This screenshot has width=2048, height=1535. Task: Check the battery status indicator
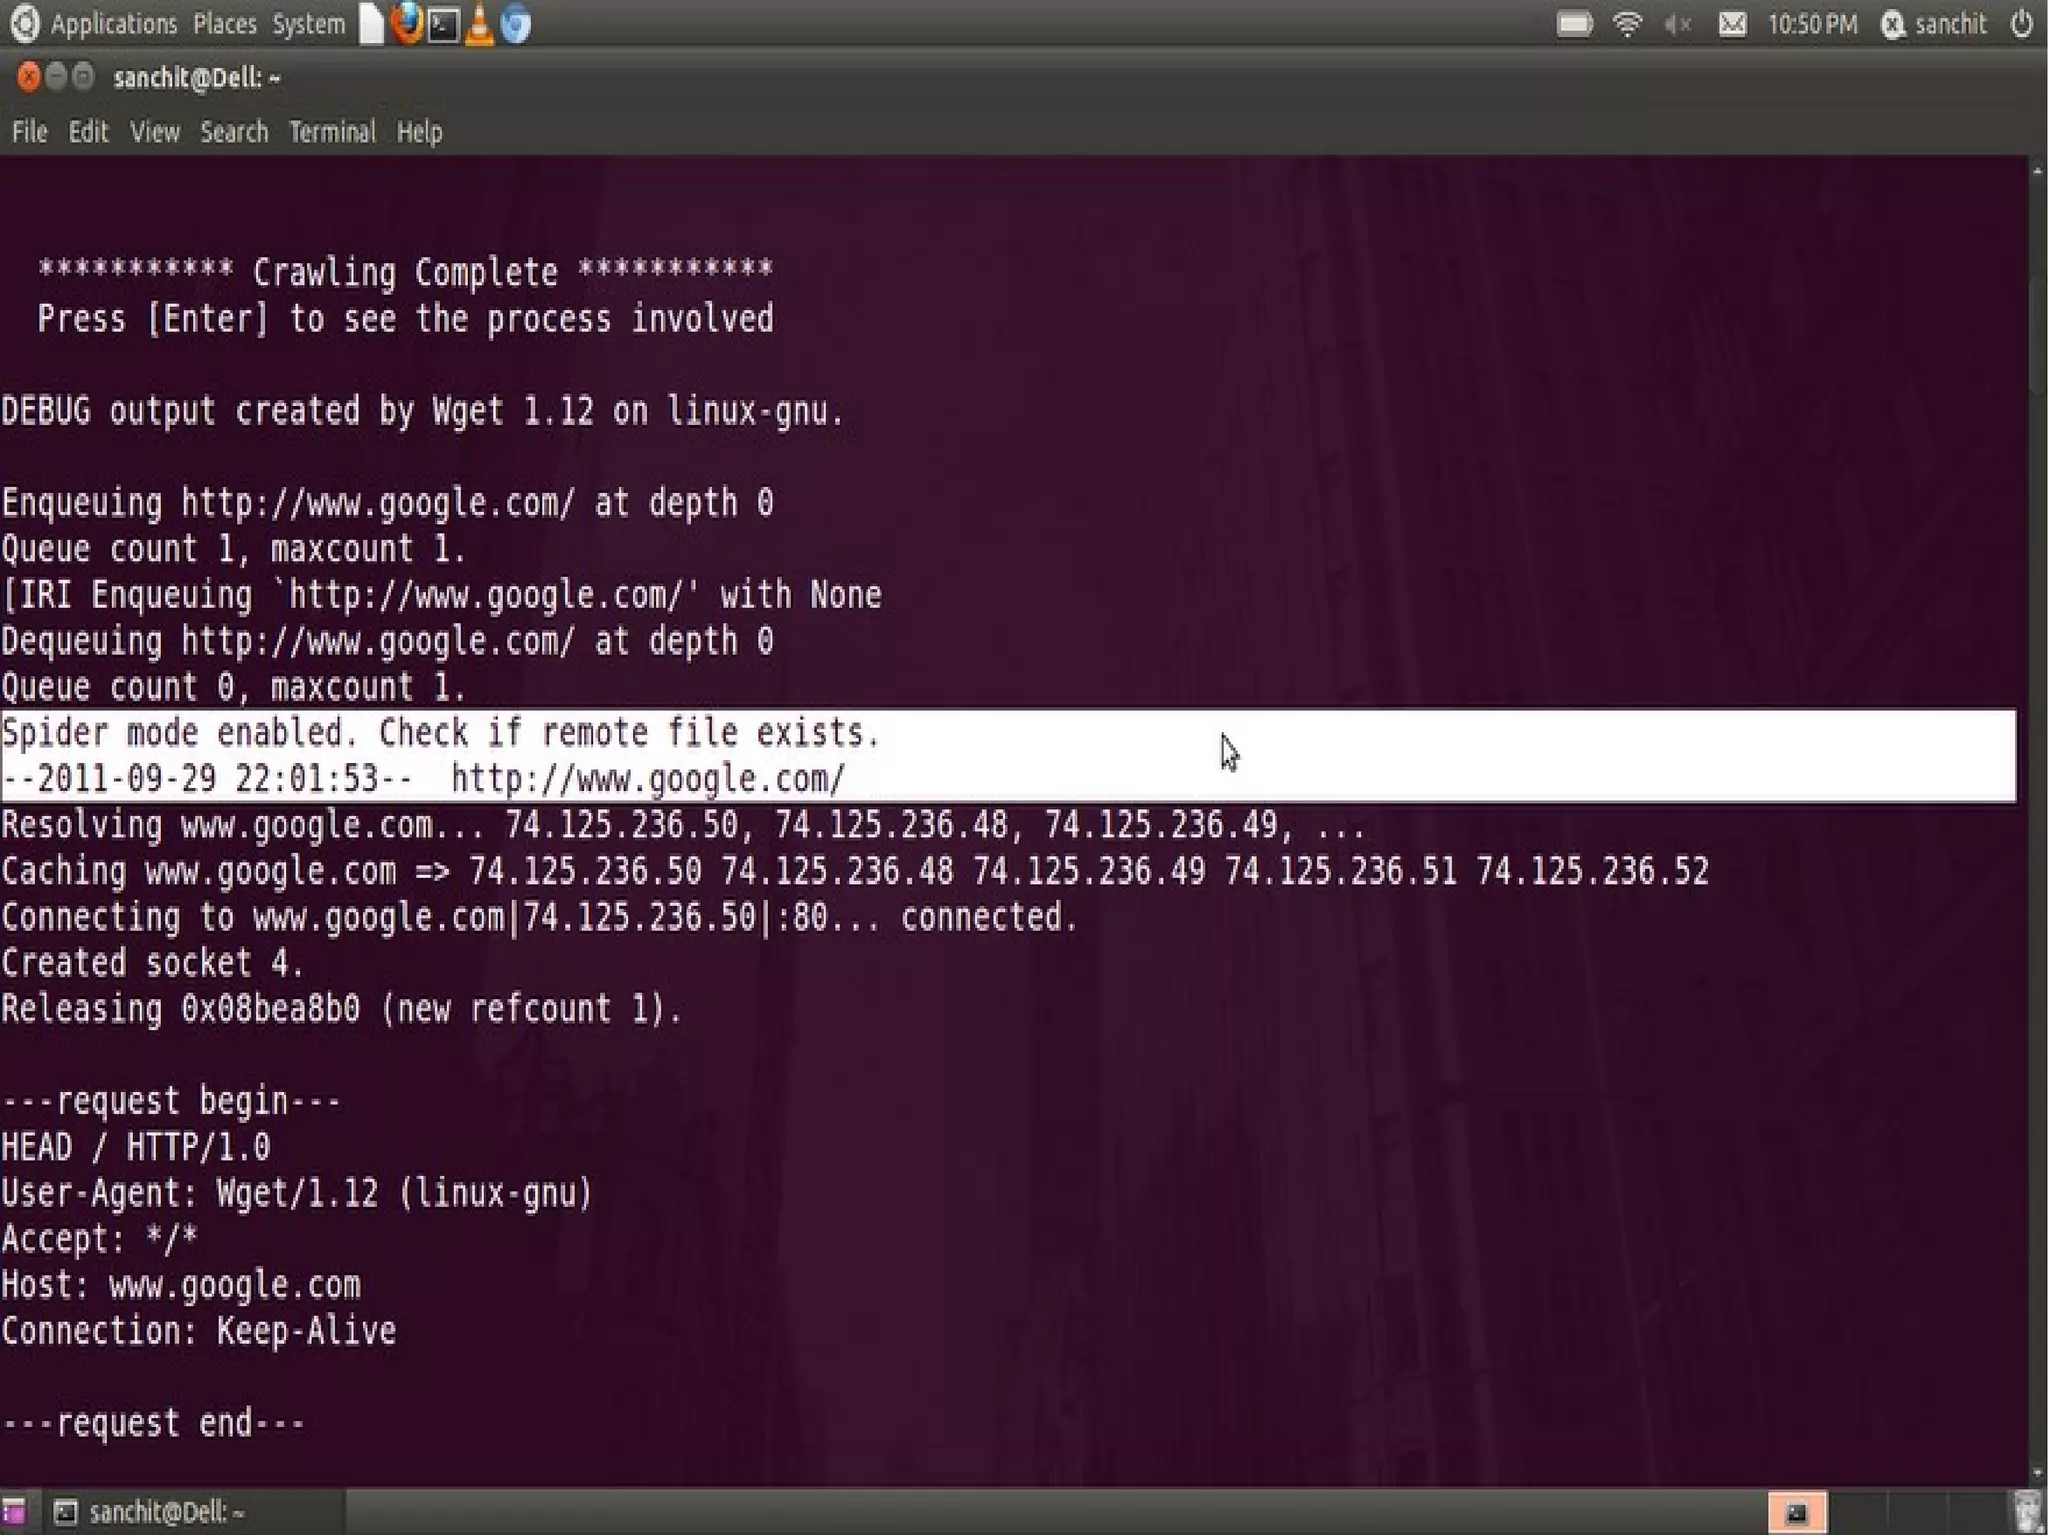(1574, 24)
